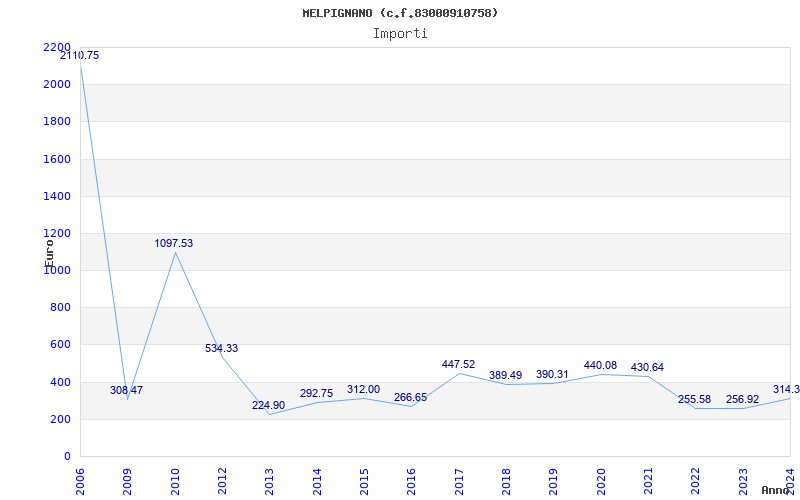Select the 447.52 data label for 2017
Image resolution: width=800 pixels, height=500 pixels.
click(x=458, y=365)
